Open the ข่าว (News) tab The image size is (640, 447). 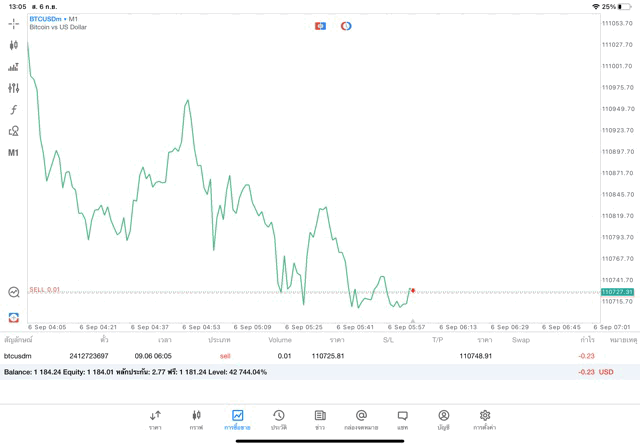(320, 419)
